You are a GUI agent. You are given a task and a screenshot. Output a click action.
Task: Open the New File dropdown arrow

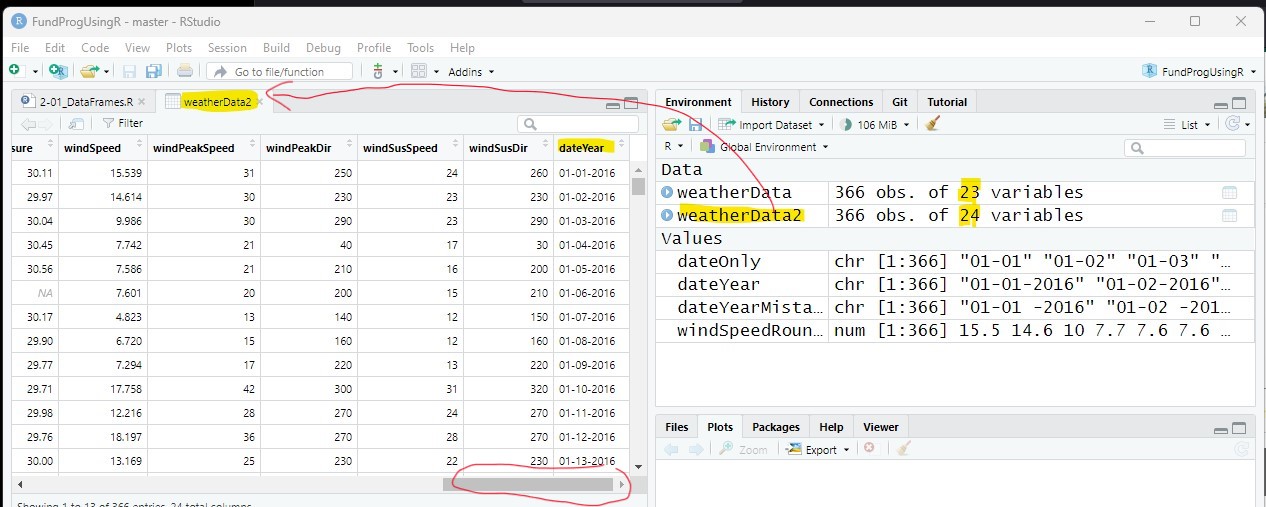tap(35, 72)
